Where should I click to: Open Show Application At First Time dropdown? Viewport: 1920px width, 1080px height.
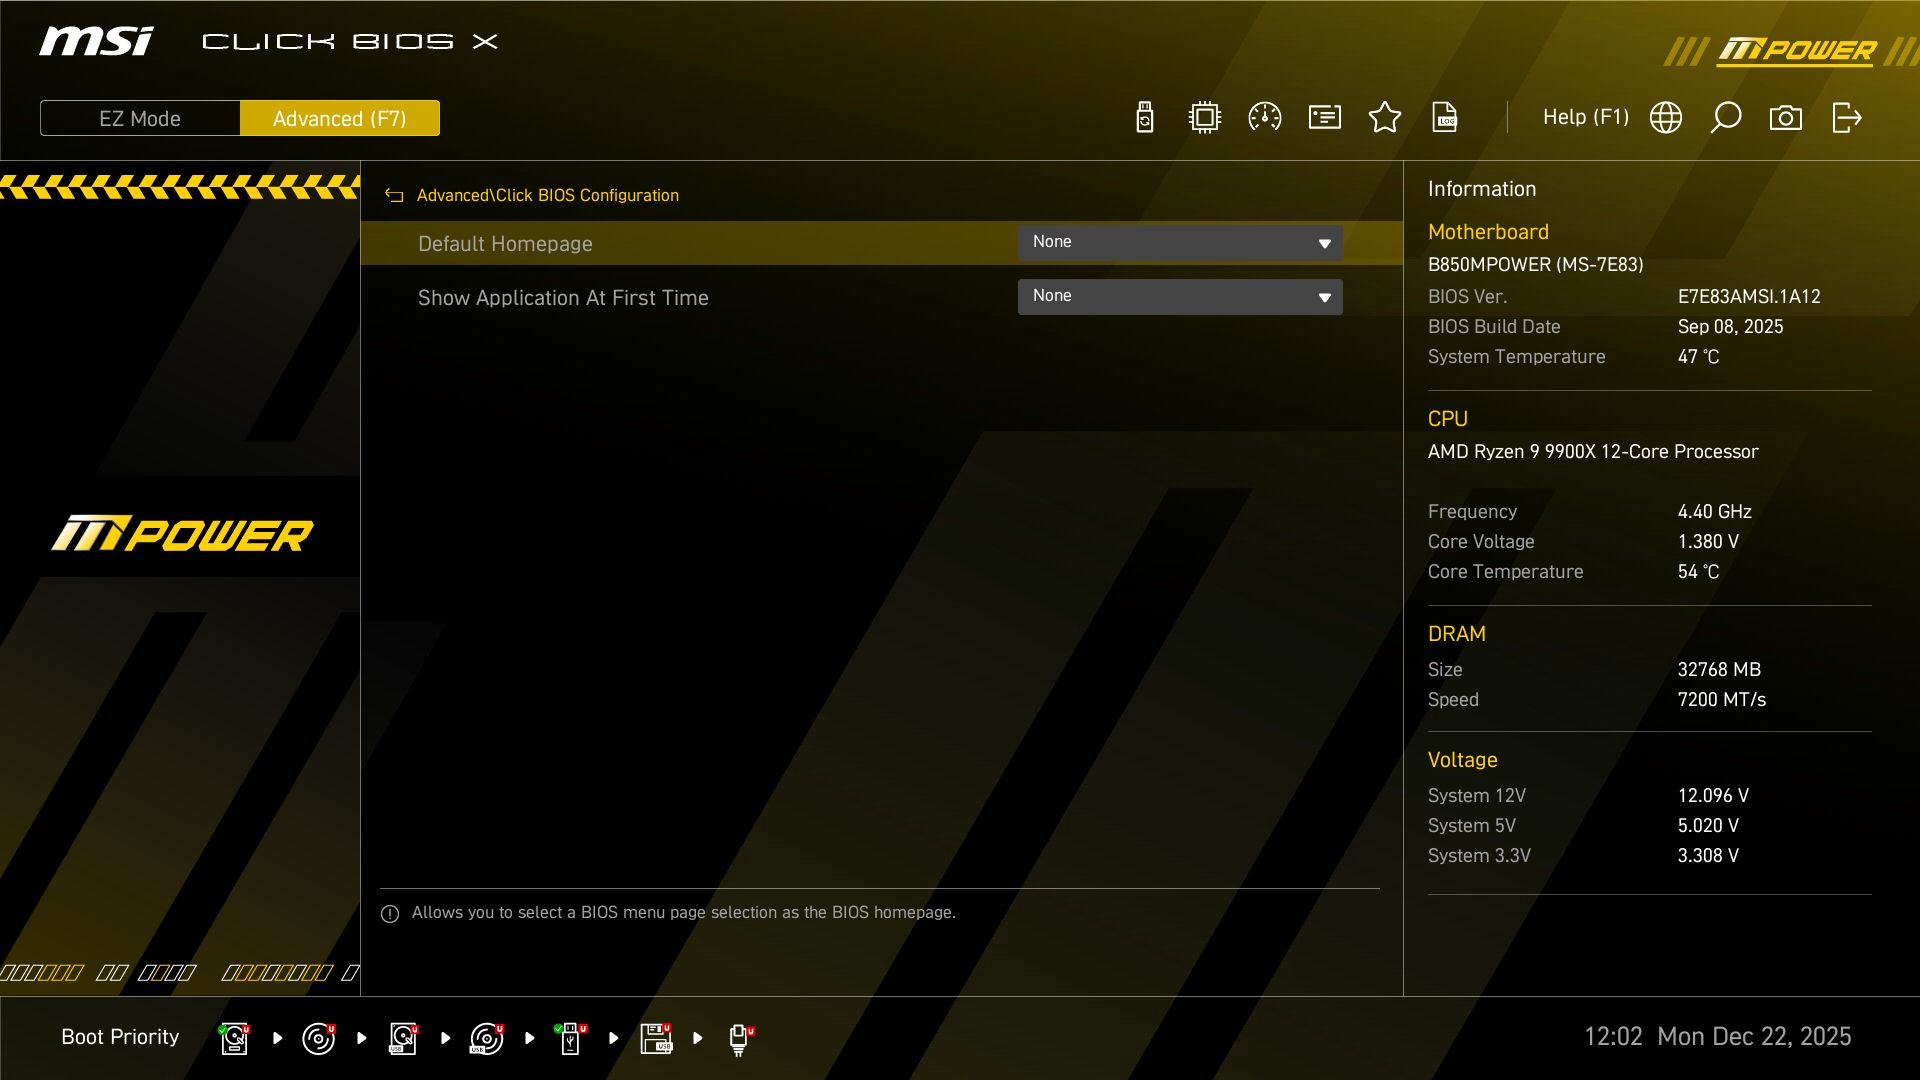click(1180, 296)
